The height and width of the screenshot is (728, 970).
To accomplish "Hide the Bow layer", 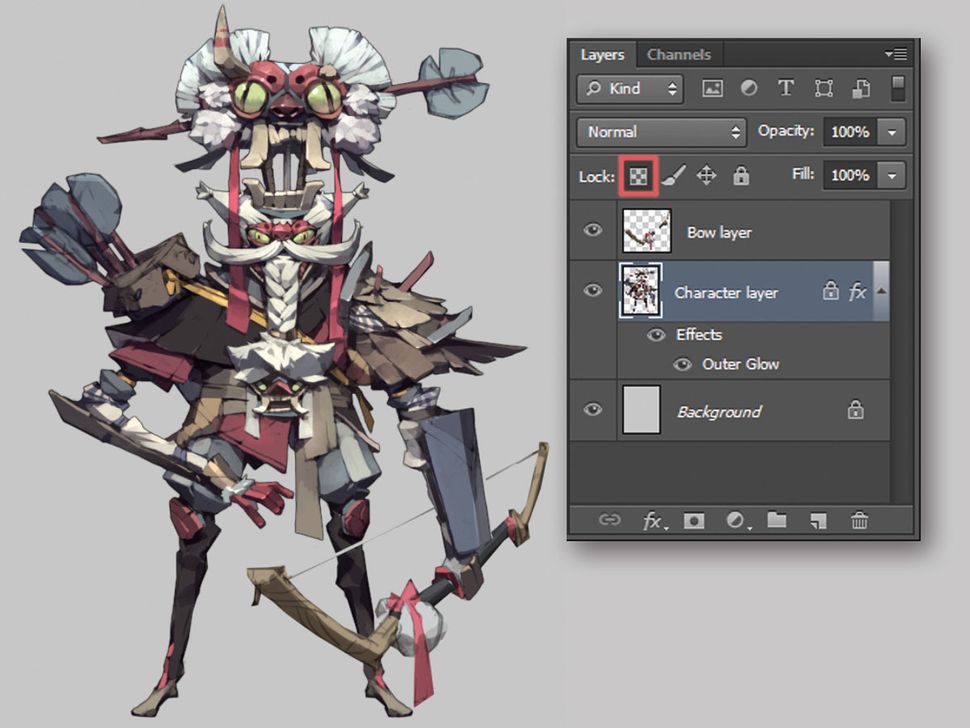I will pos(593,229).
